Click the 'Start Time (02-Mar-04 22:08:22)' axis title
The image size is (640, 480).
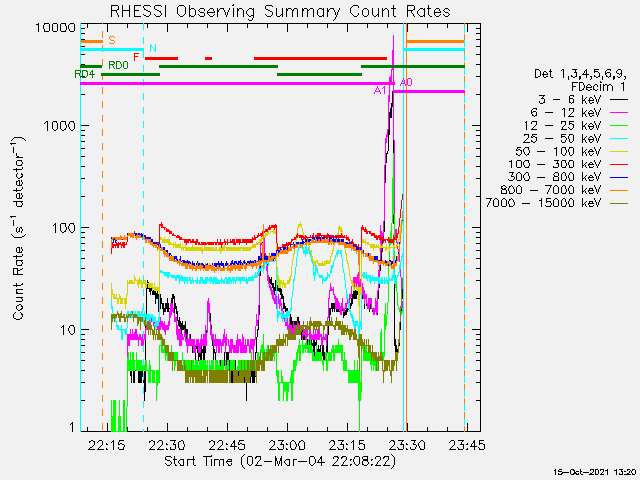280,462
